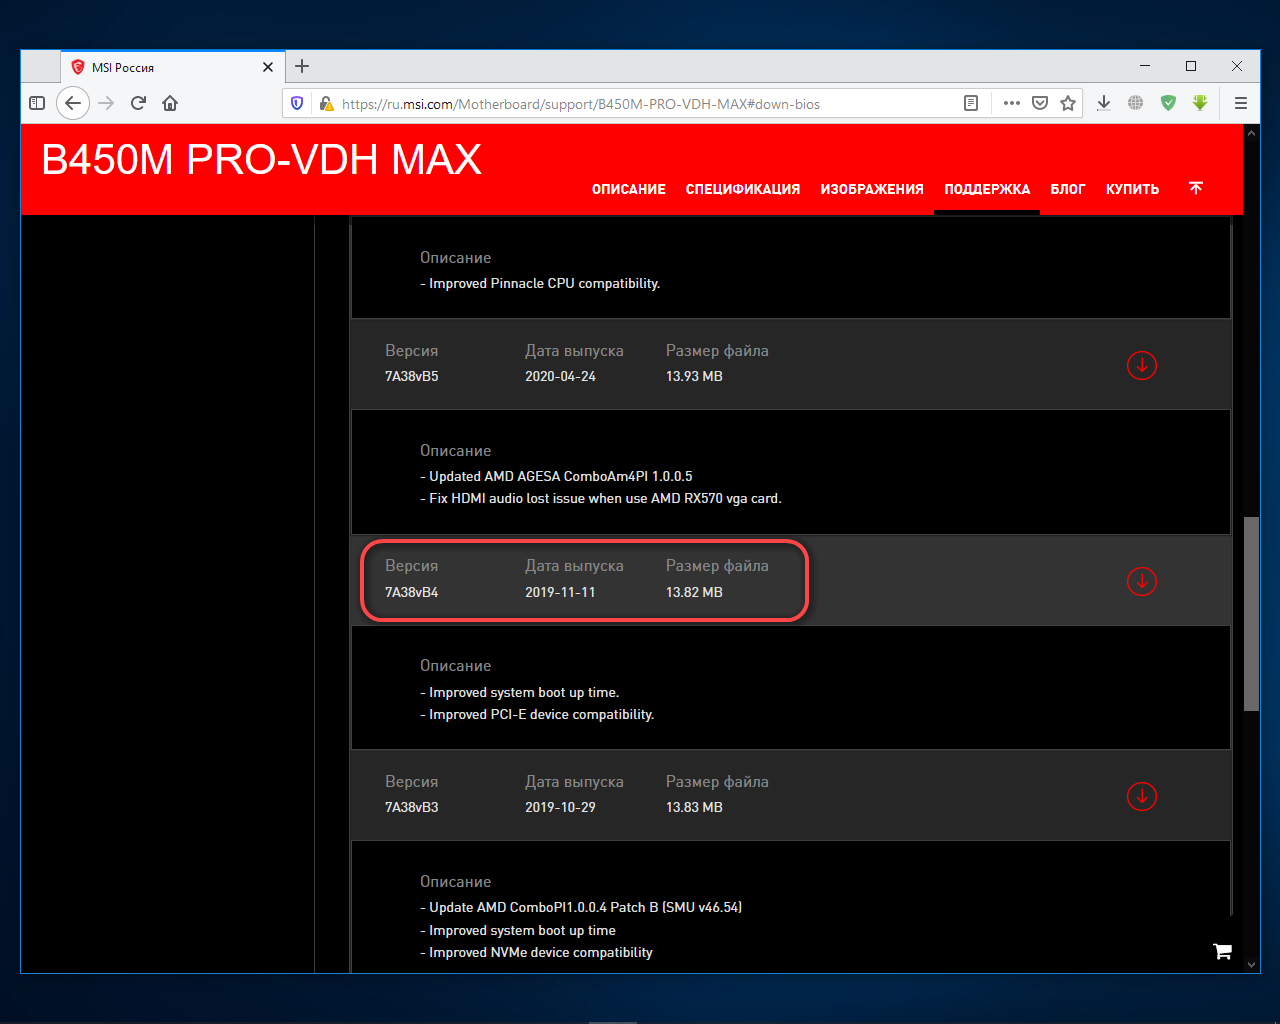Toggle the Firefox sidebar

coord(37,103)
